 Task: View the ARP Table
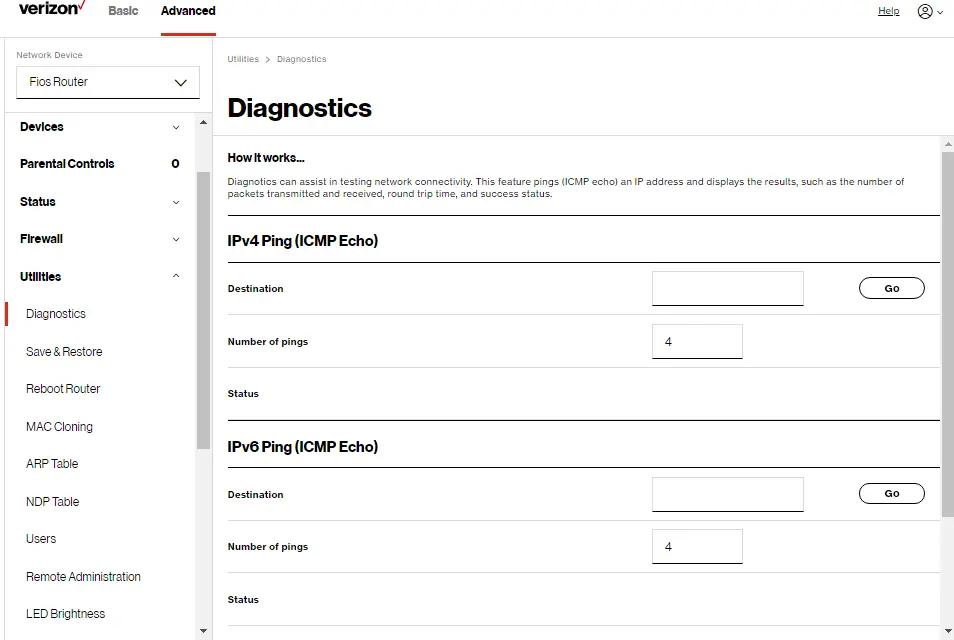[x=52, y=463]
